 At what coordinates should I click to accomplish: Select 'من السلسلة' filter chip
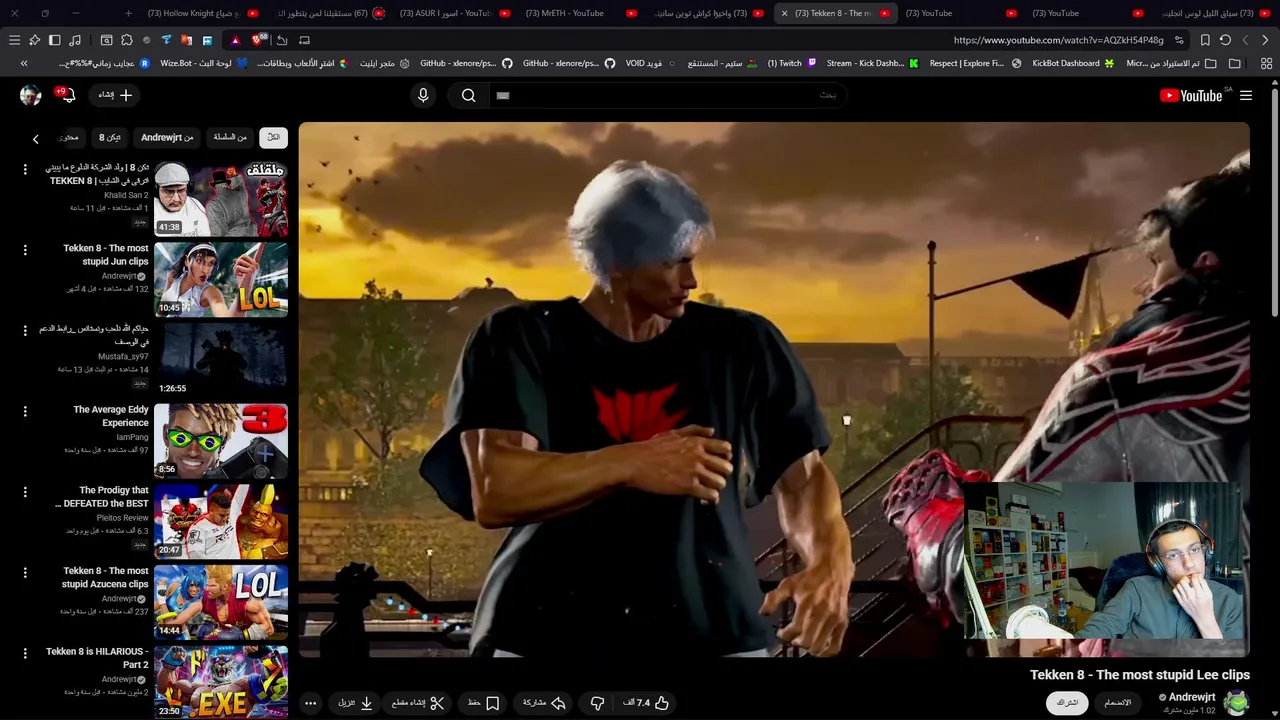pos(230,137)
